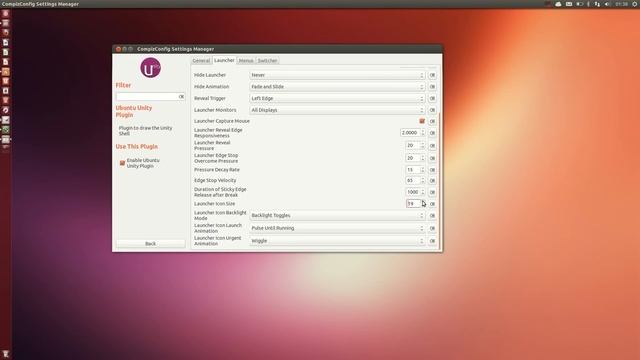Reset Duration of Sticky Edge Release to default
The width and height of the screenshot is (640, 360).
[x=432, y=192]
